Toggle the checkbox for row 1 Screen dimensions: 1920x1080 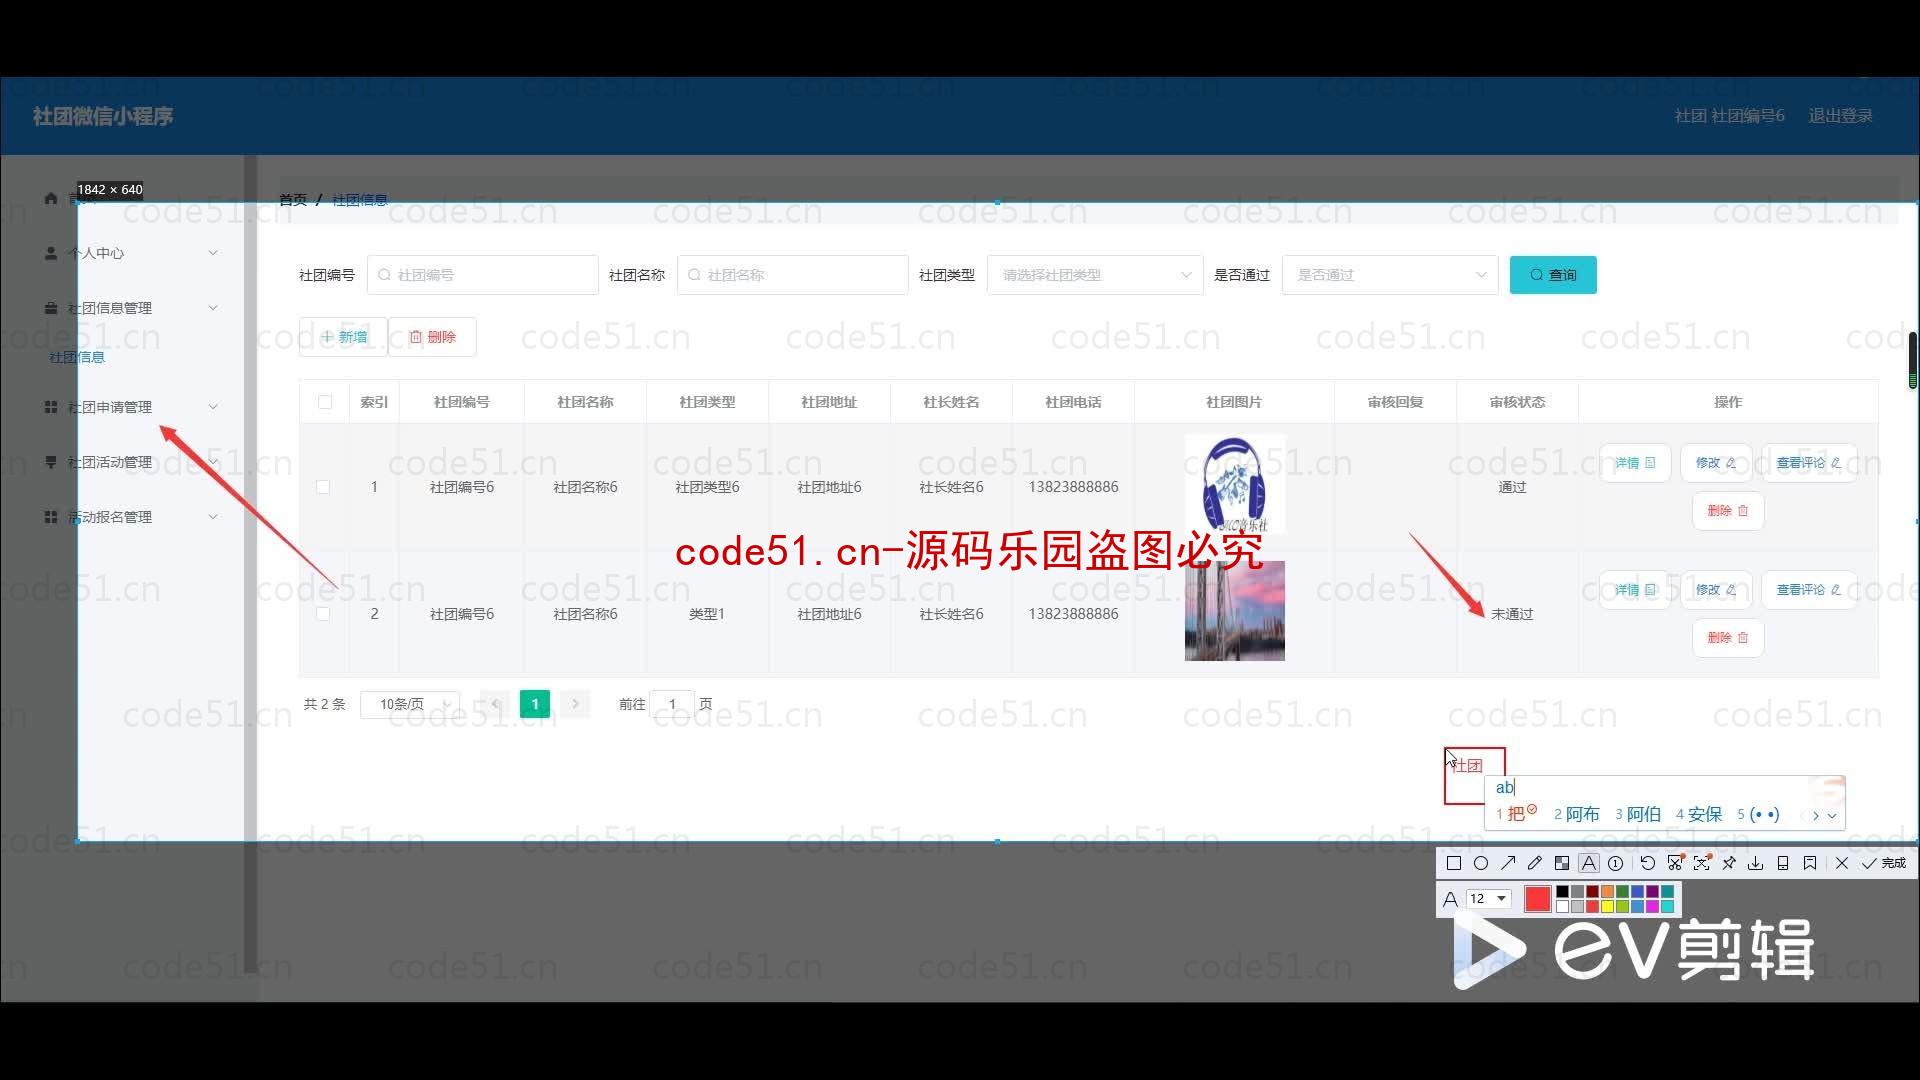pos(322,485)
